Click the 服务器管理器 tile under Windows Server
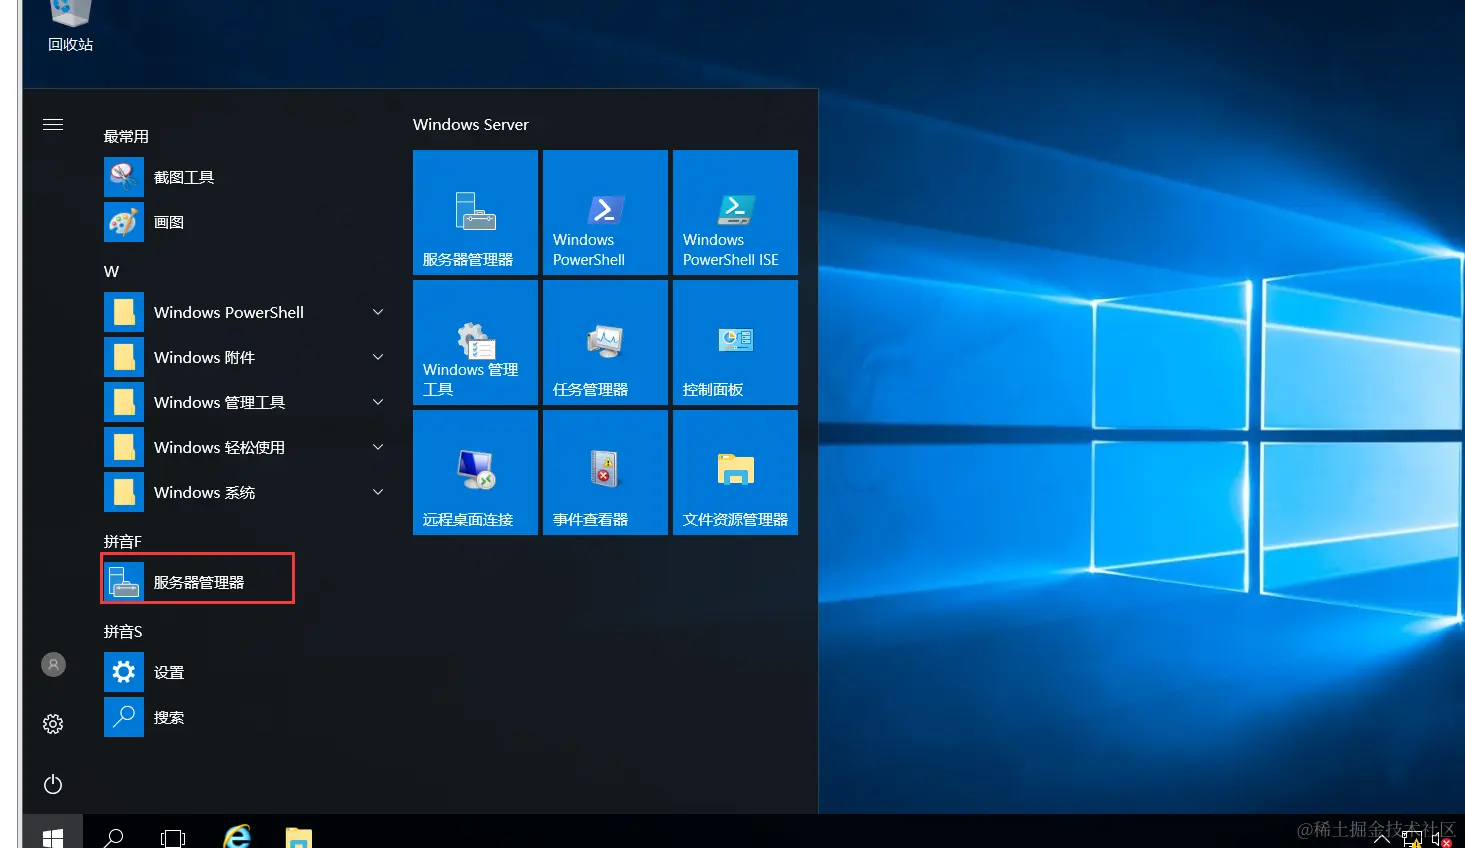The image size is (1465, 848). (475, 212)
